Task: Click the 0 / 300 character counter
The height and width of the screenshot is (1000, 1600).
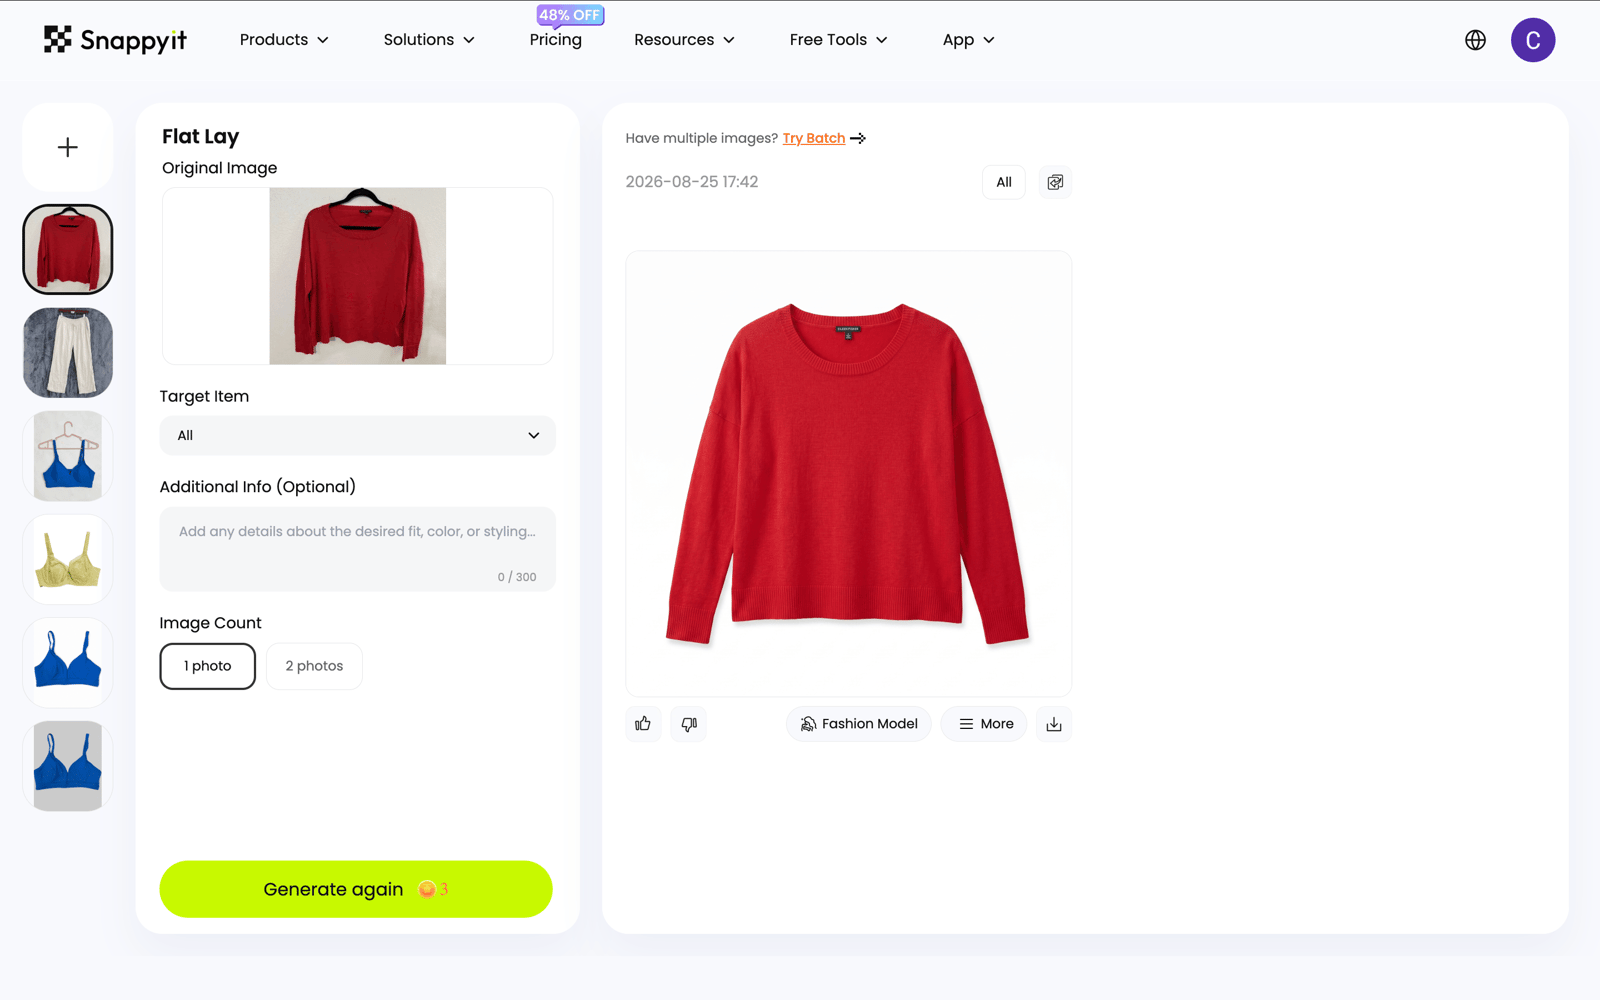Action: click(517, 577)
